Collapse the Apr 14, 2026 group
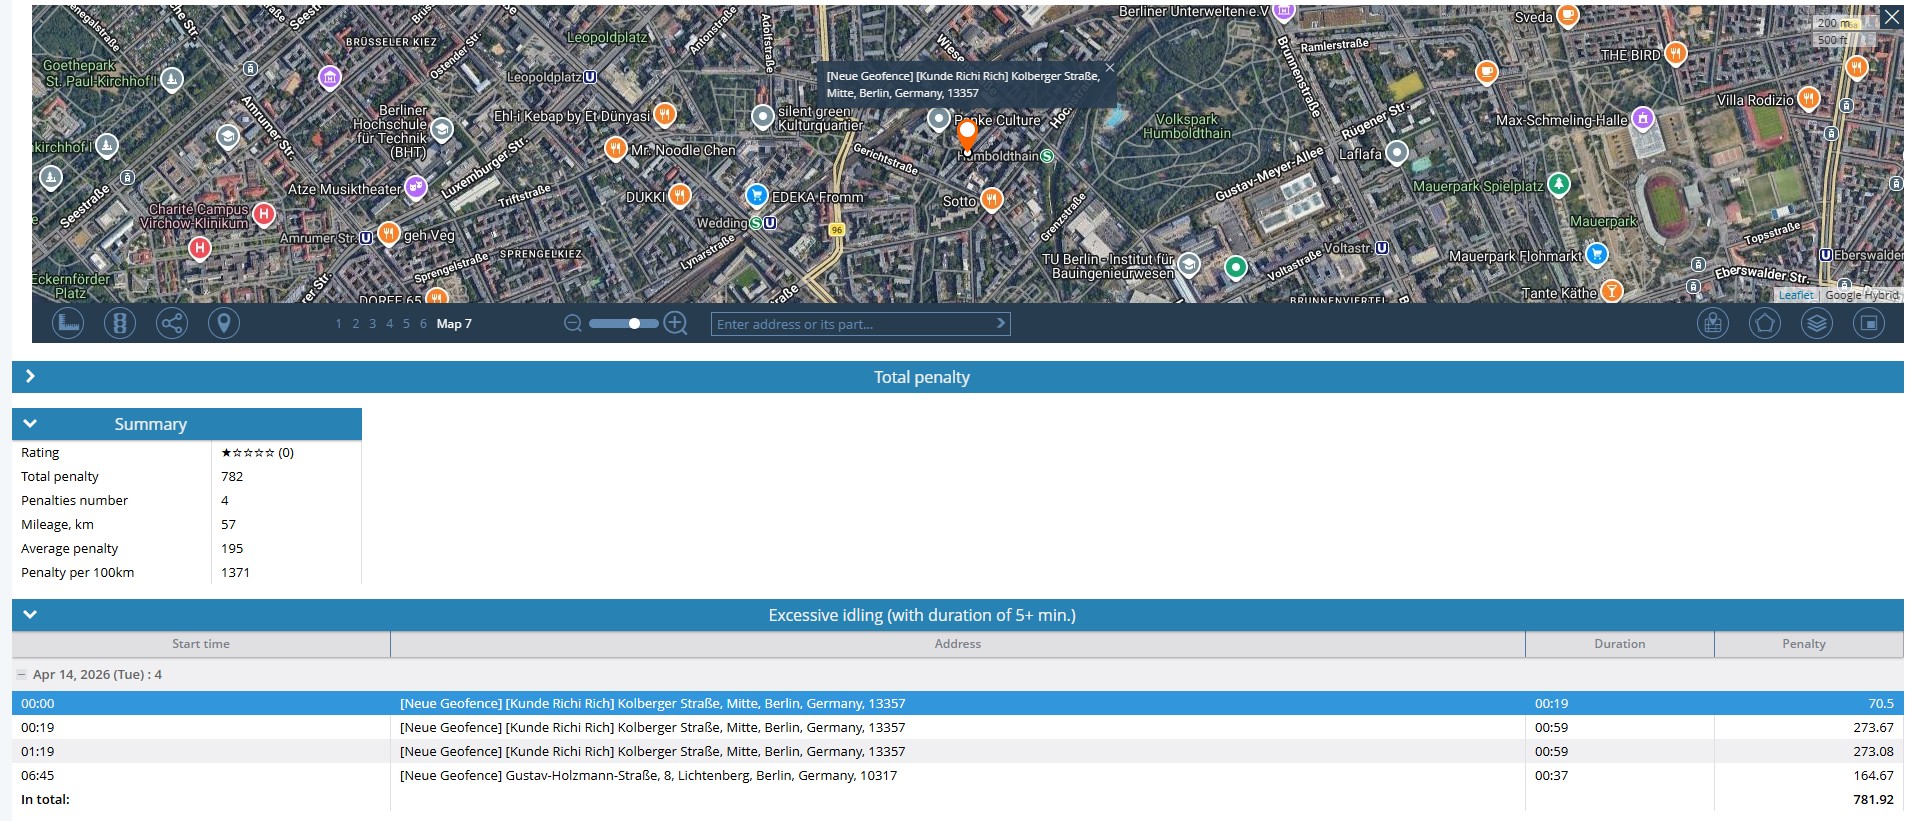 coord(21,675)
